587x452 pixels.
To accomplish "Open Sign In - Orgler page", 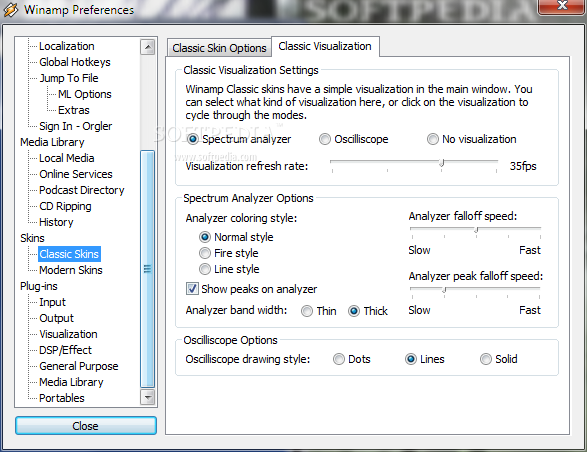I will click(x=76, y=126).
